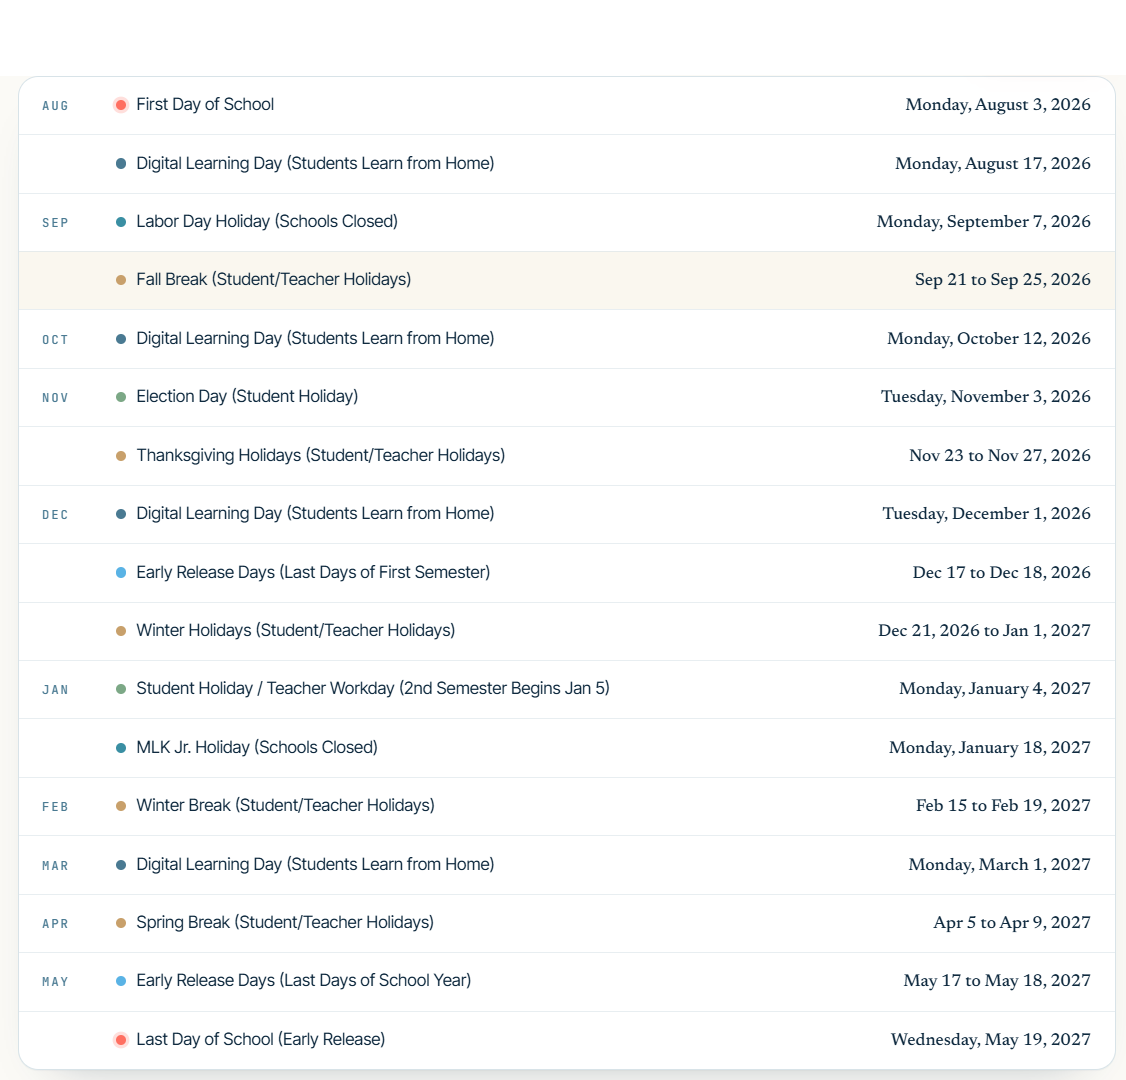Click the AUG month label
Viewport: 1126px width, 1080px height.
coord(55,106)
